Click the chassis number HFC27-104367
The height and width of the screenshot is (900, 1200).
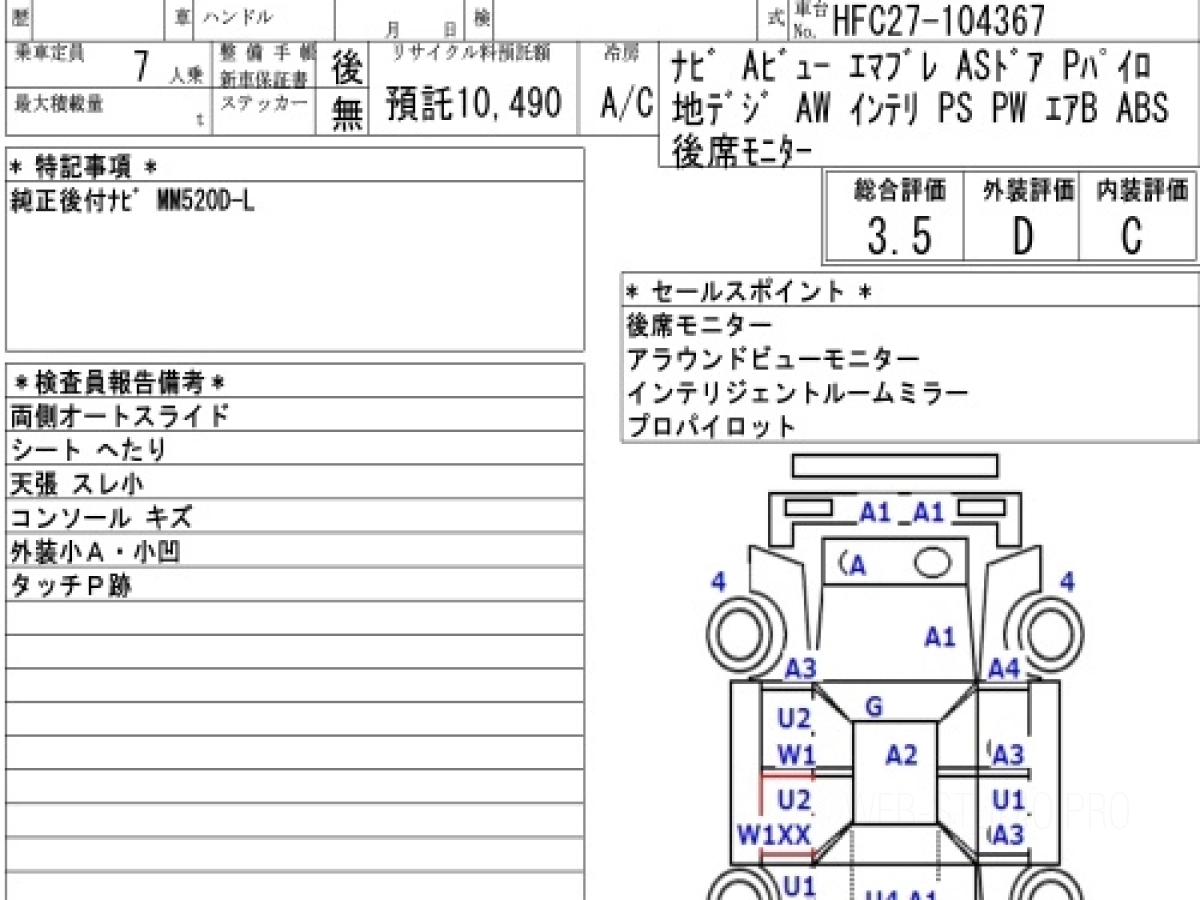(x=938, y=19)
